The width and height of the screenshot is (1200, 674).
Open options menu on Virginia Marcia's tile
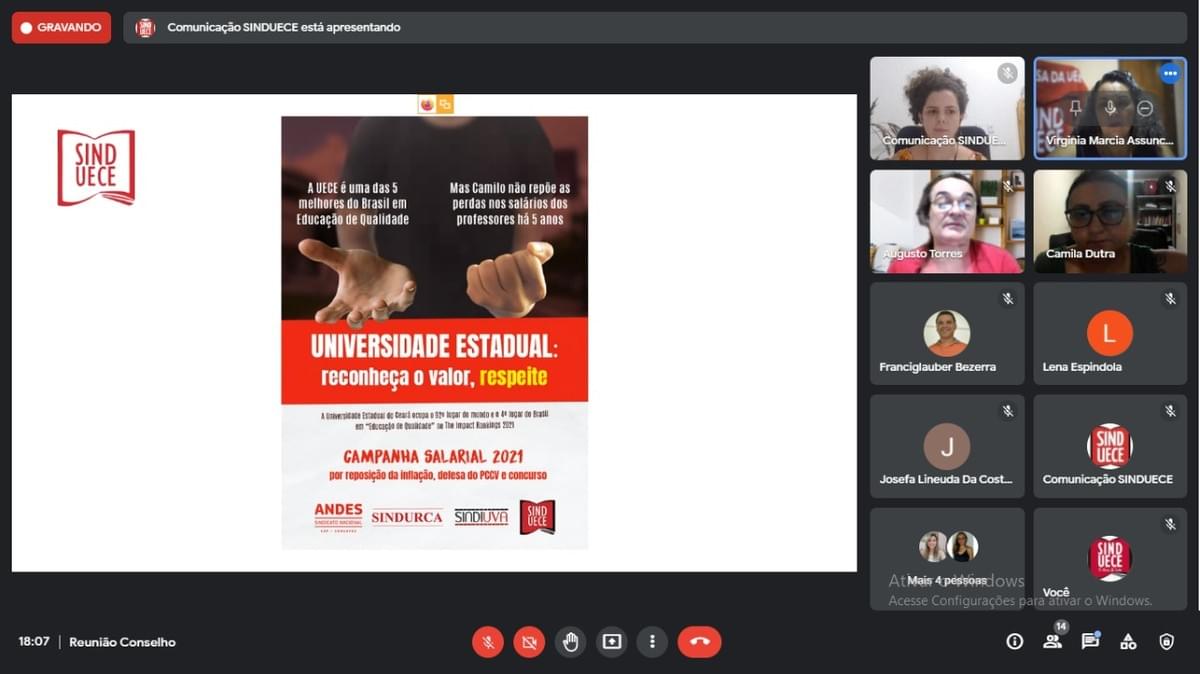(1170, 74)
